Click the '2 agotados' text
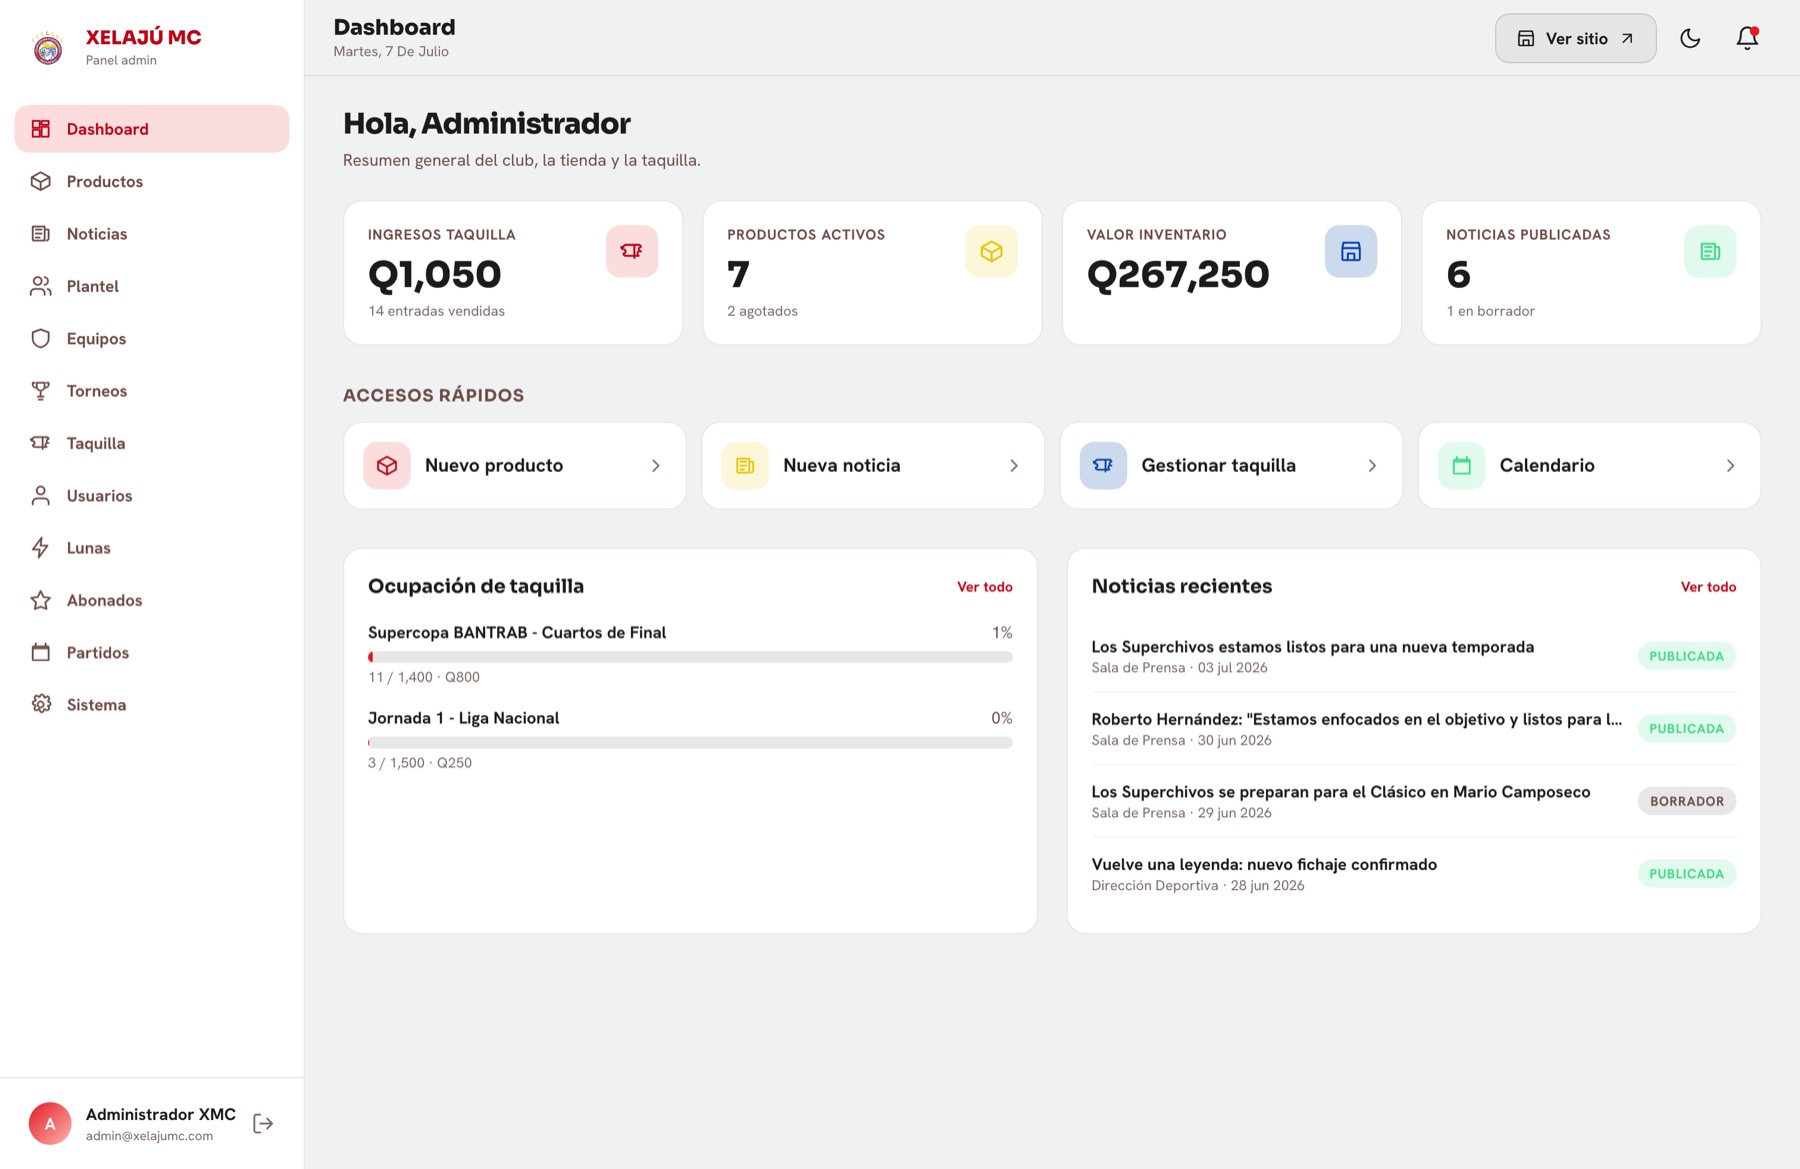The image size is (1800, 1169). (x=762, y=311)
